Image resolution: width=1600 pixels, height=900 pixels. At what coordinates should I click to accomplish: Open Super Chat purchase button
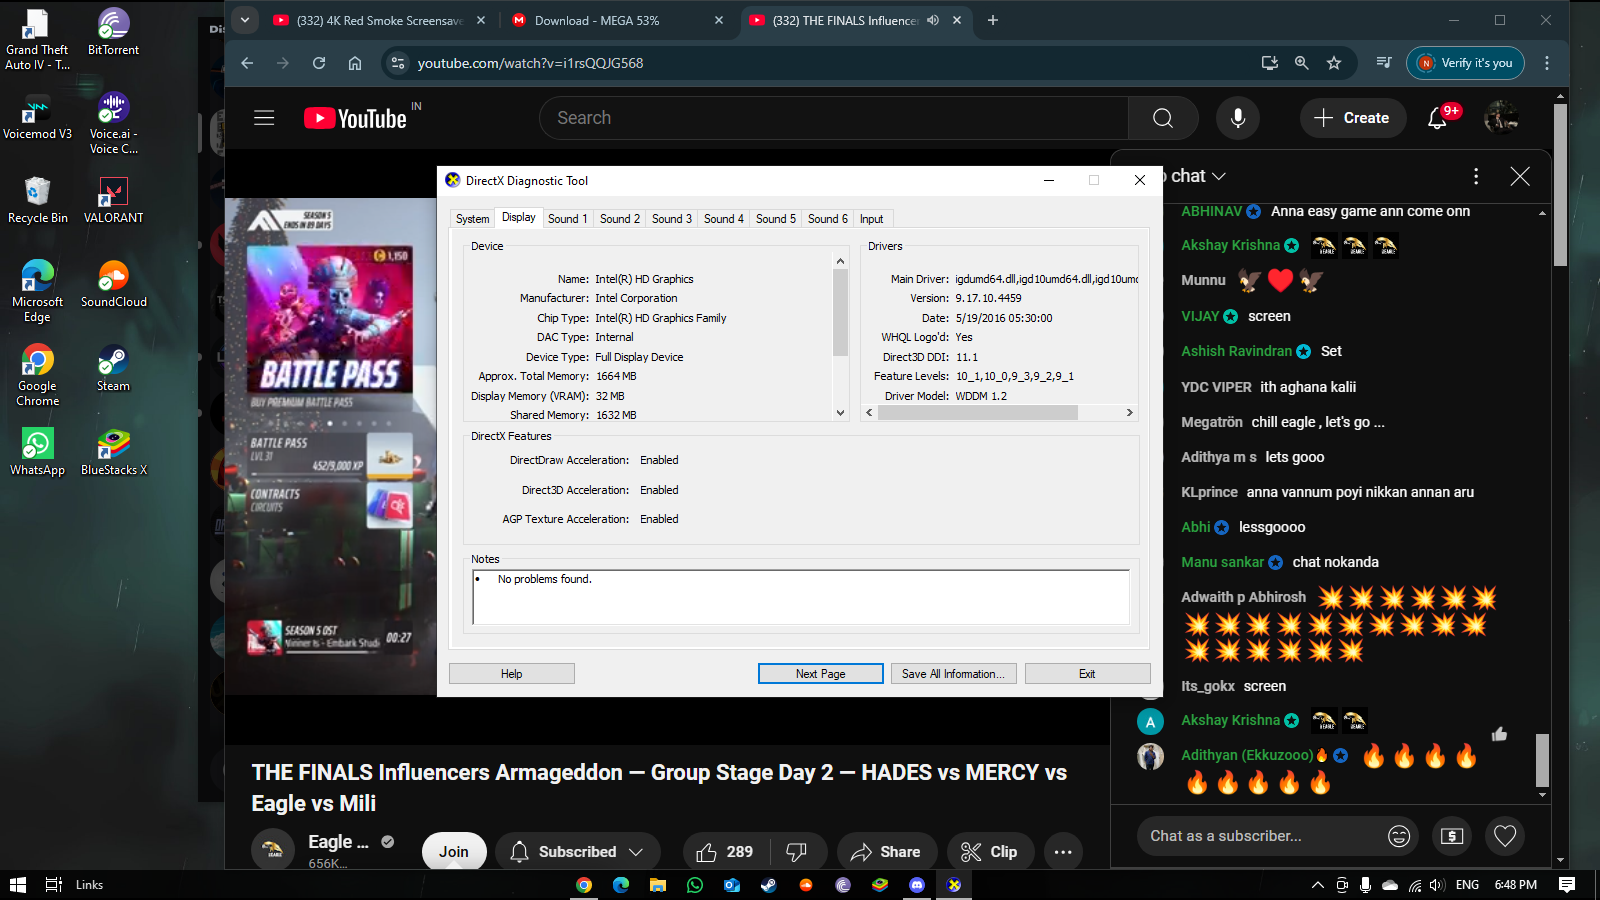tap(1452, 836)
